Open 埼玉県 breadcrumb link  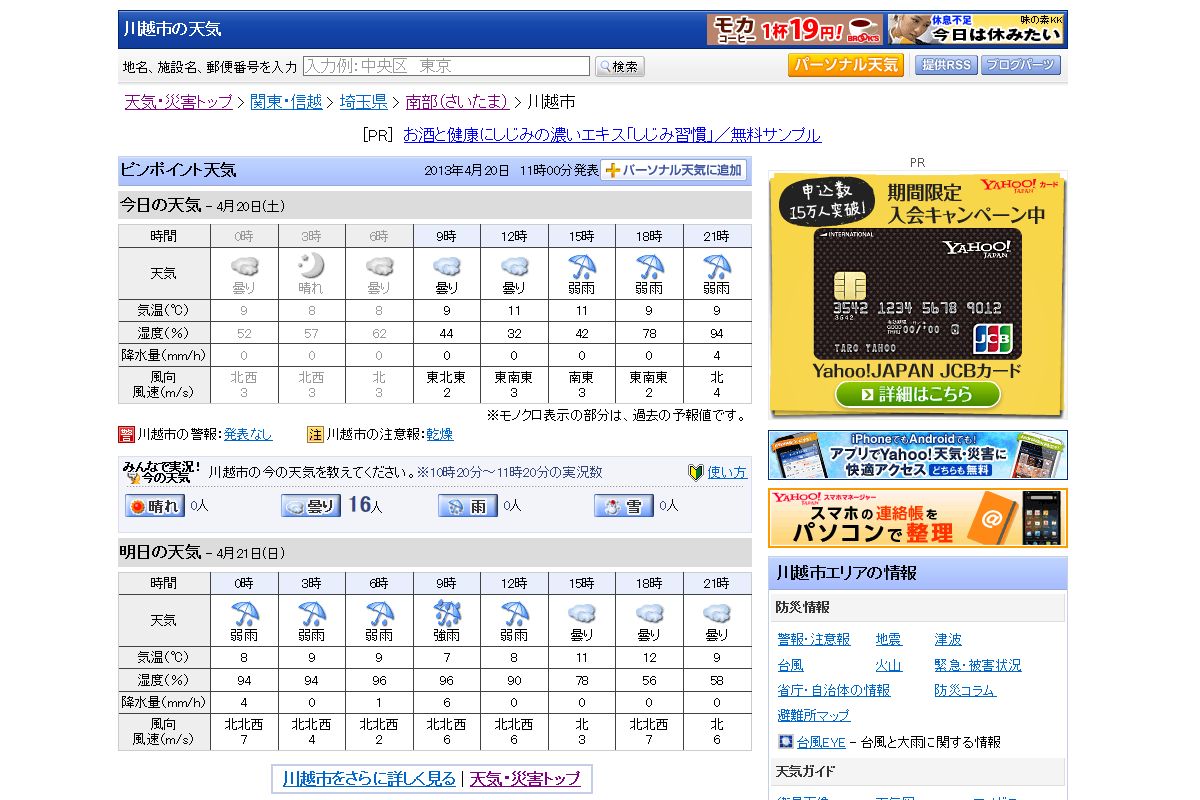[x=364, y=102]
